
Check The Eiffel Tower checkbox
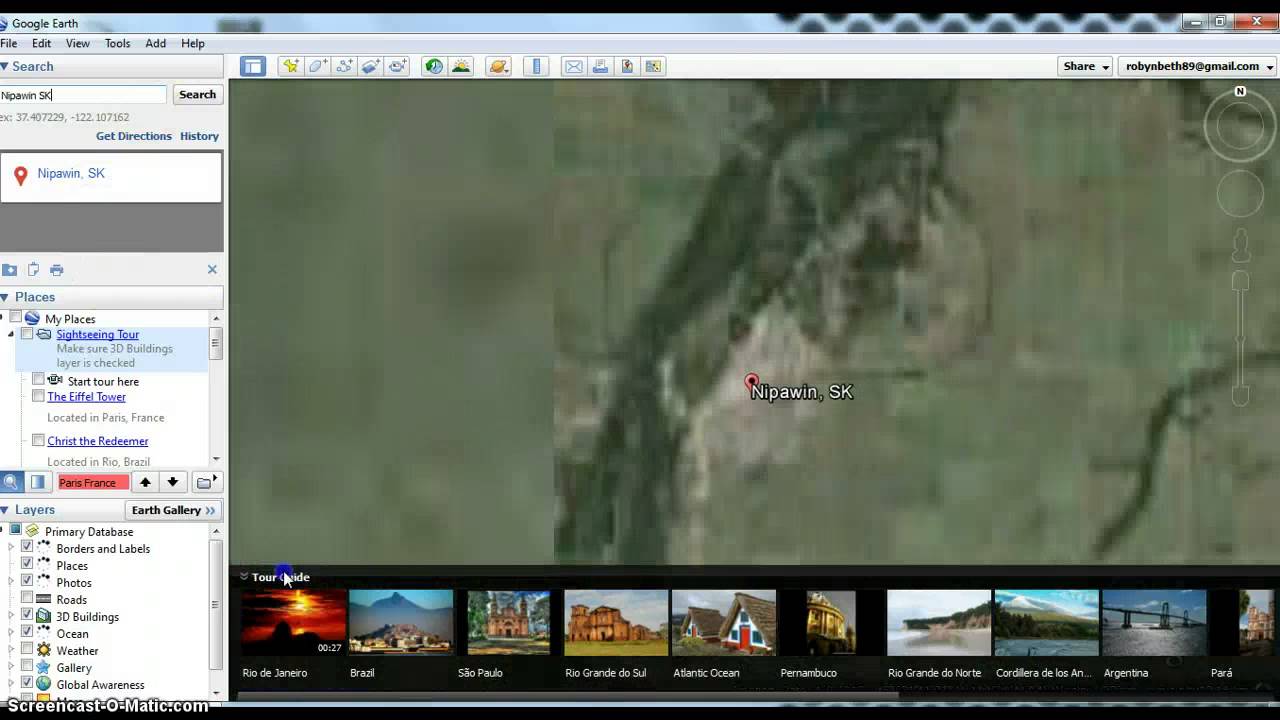pyautogui.click(x=38, y=396)
